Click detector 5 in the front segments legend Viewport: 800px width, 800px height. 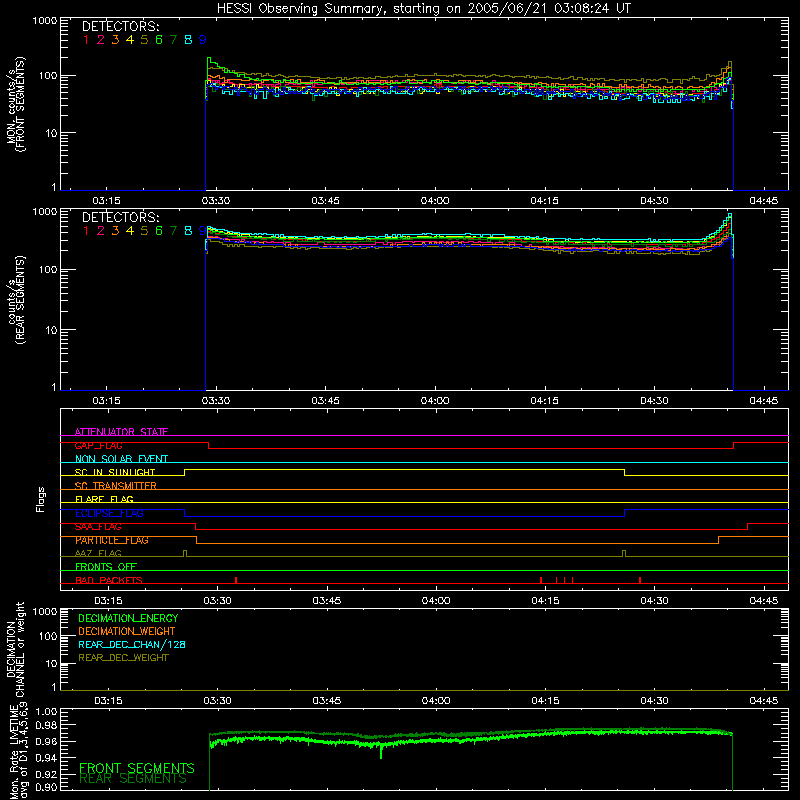point(144,40)
